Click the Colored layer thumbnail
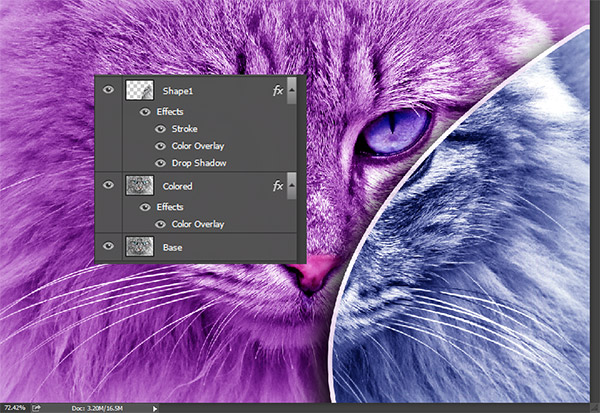Image resolution: width=600 pixels, height=413 pixels. [x=138, y=185]
